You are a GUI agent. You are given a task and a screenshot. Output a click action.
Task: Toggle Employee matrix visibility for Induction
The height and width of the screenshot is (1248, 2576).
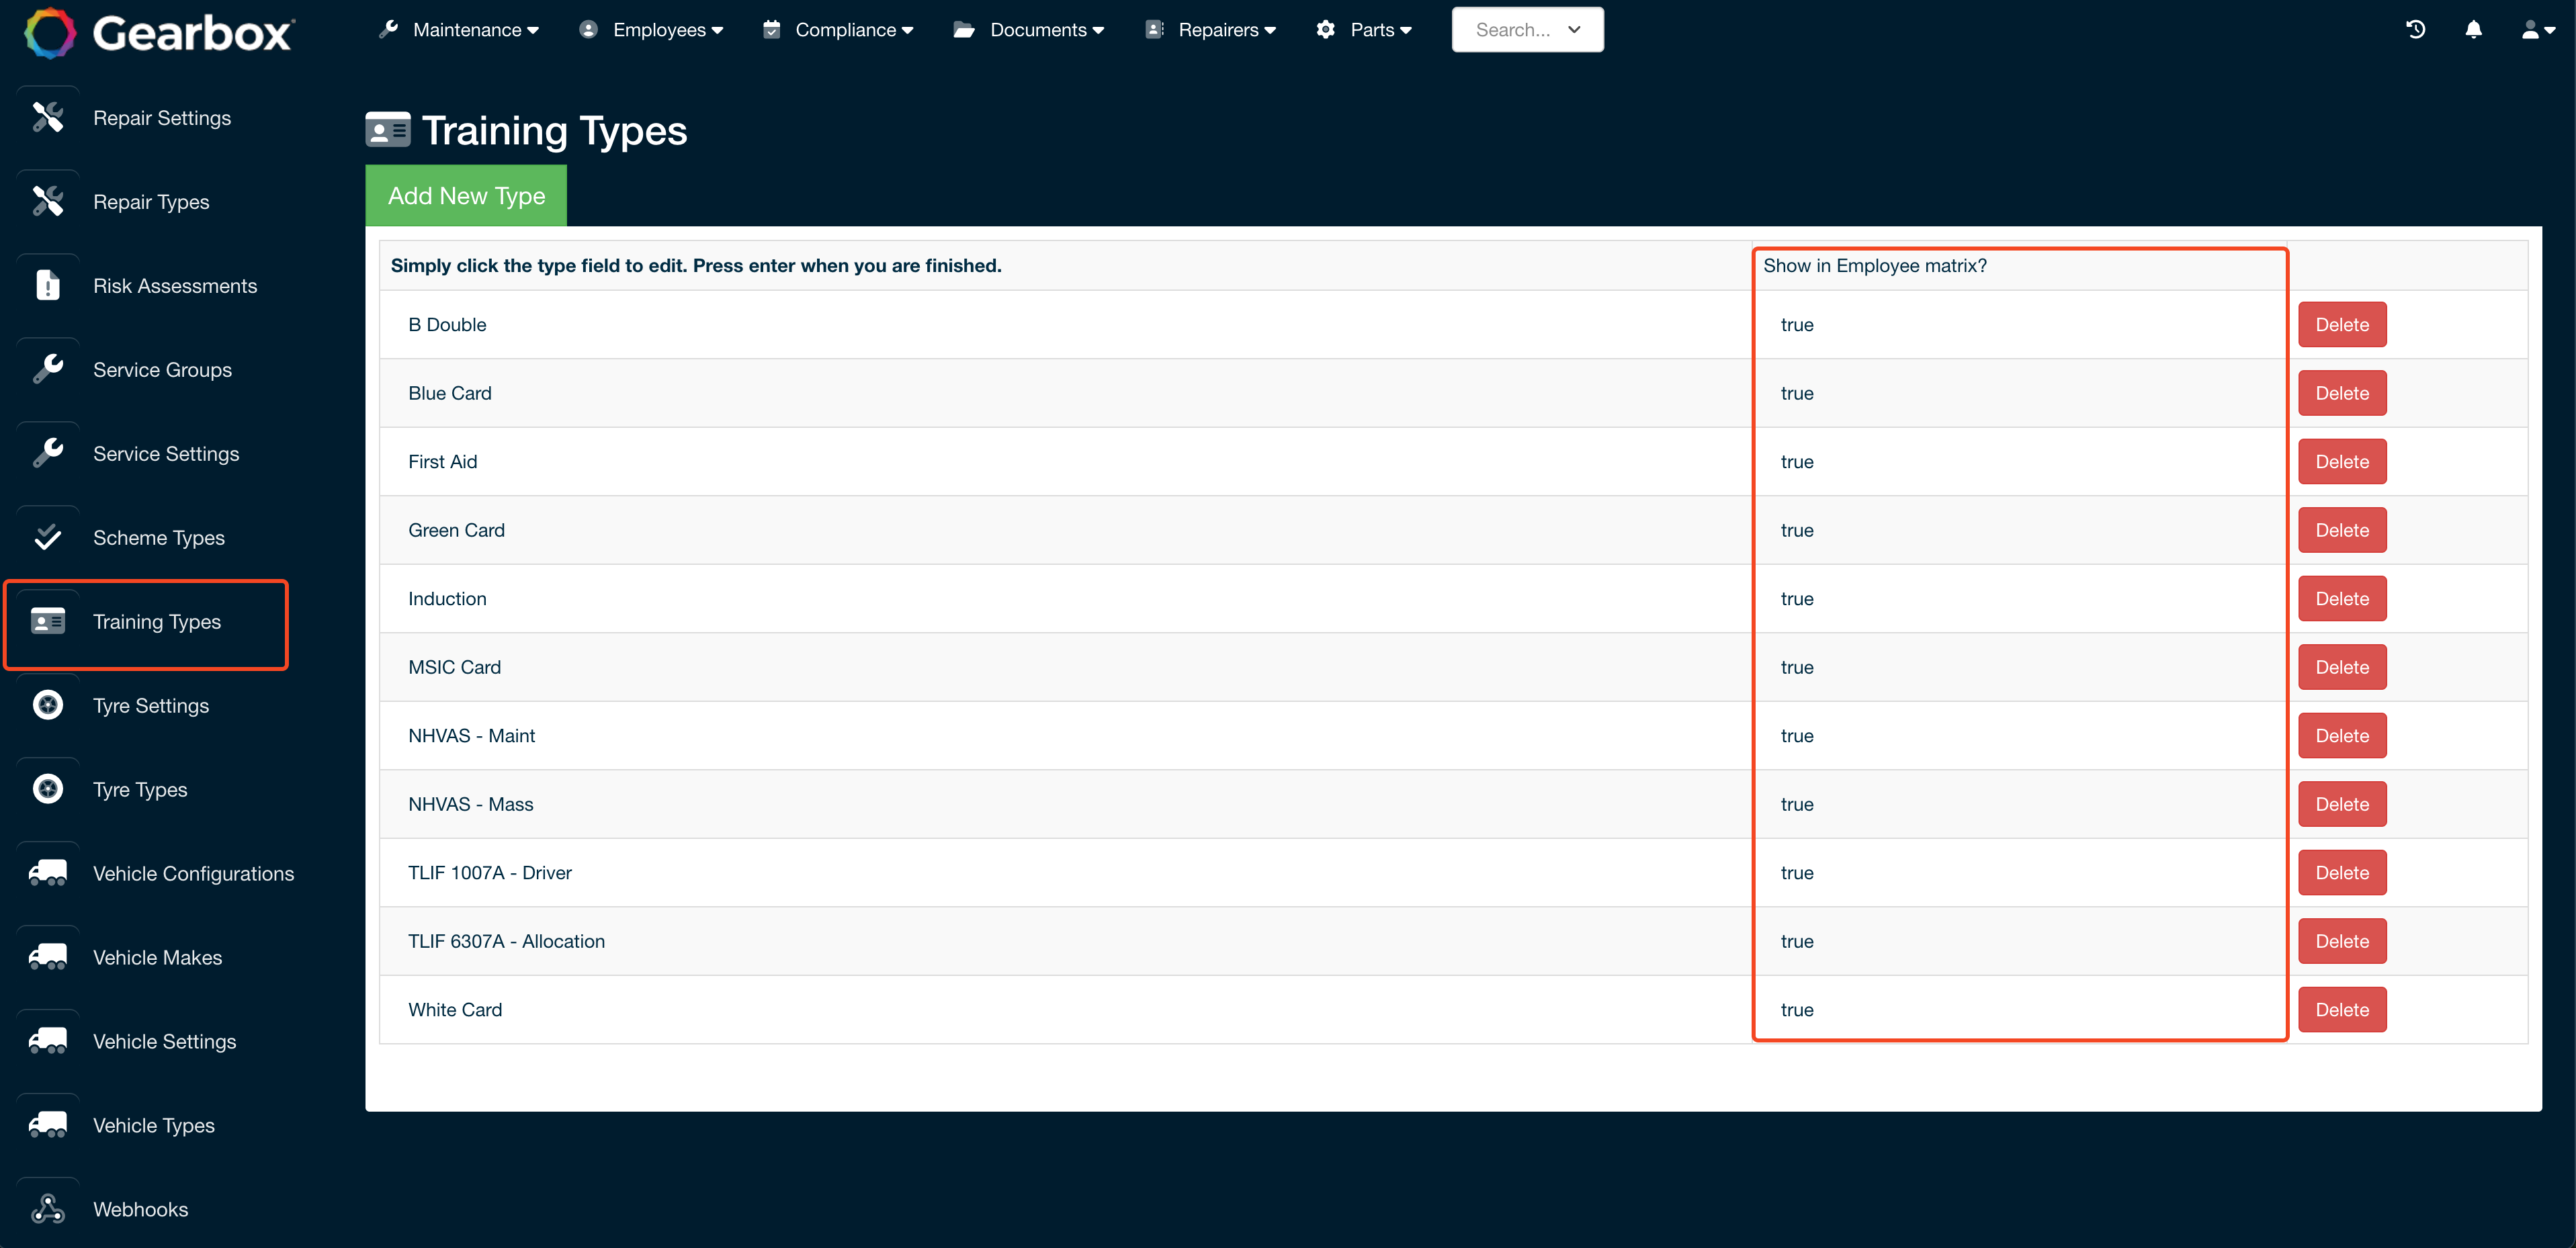(1797, 598)
